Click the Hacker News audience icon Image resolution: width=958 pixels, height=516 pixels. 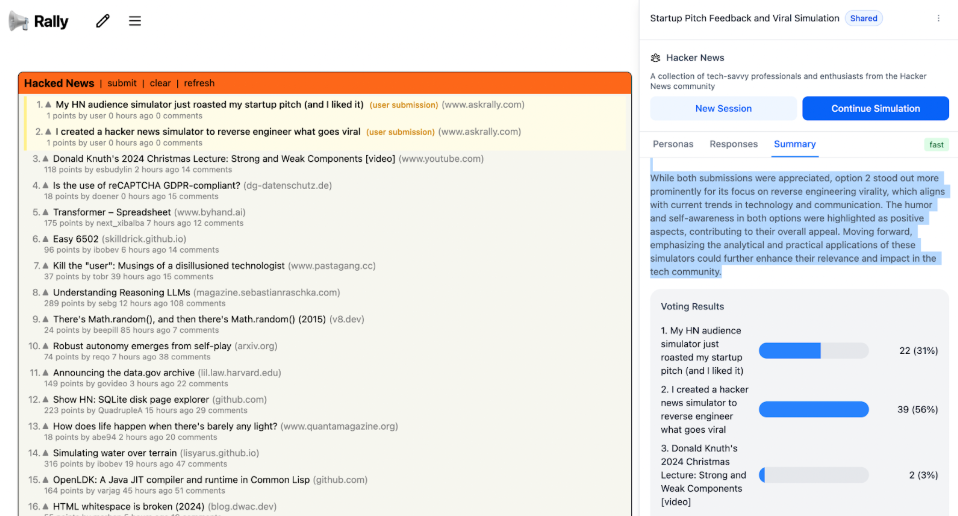click(x=656, y=58)
